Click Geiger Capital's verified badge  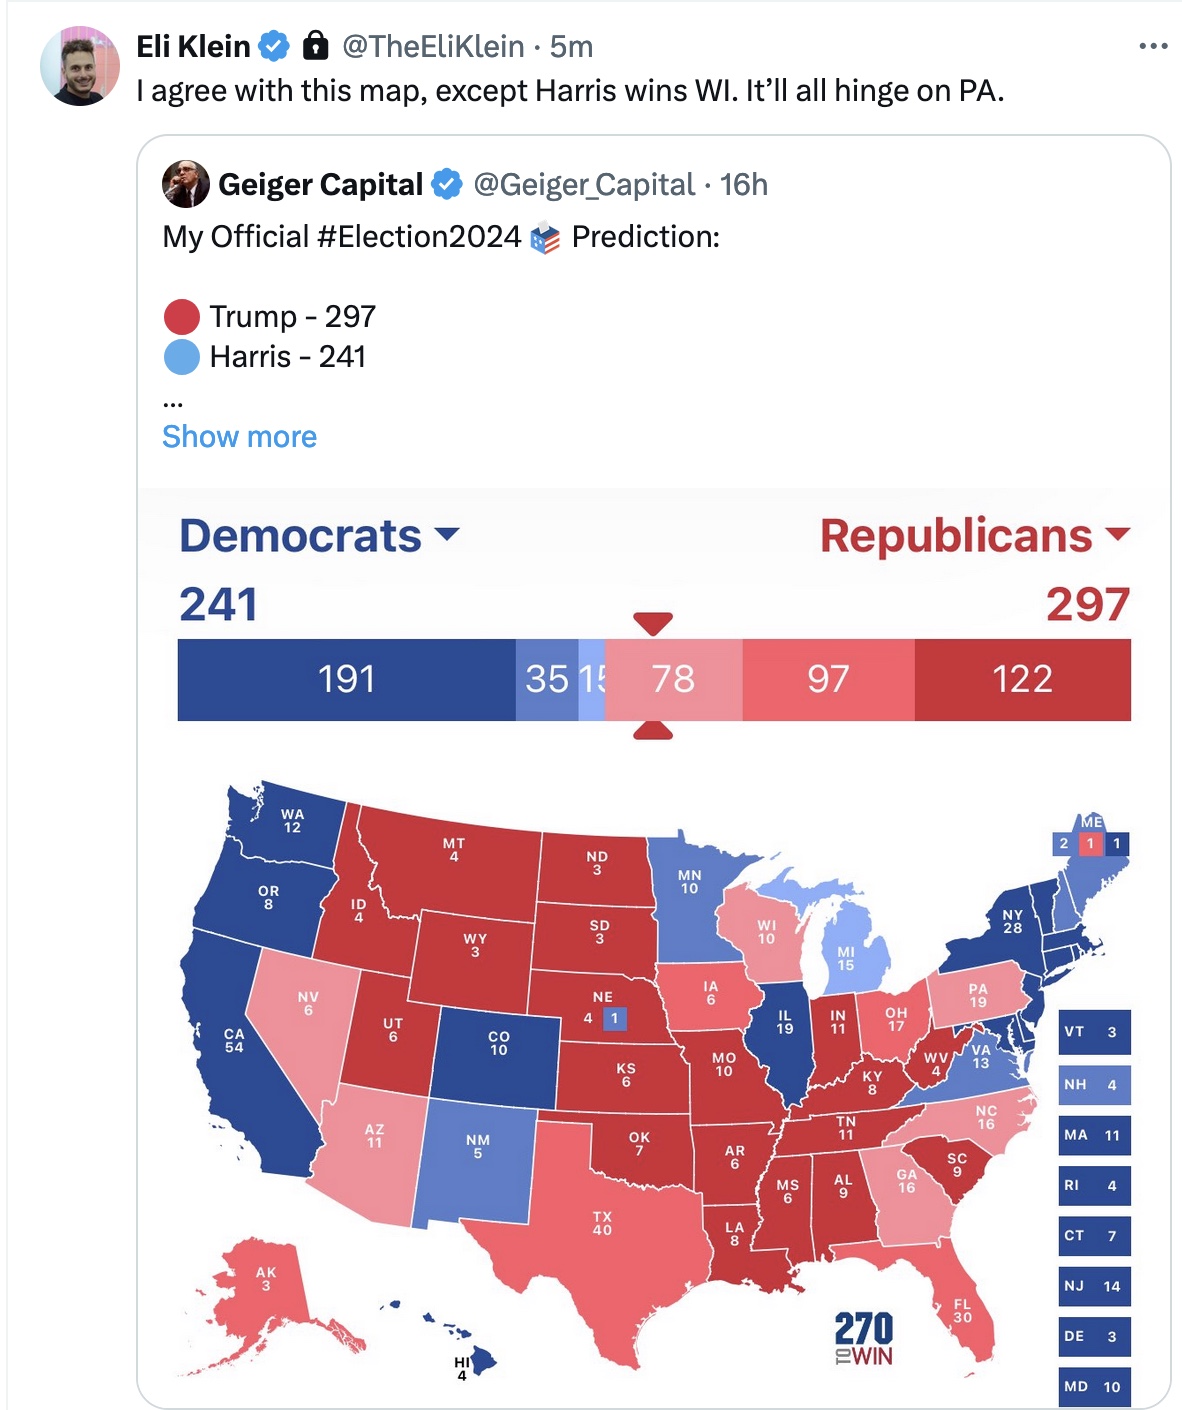point(447,184)
